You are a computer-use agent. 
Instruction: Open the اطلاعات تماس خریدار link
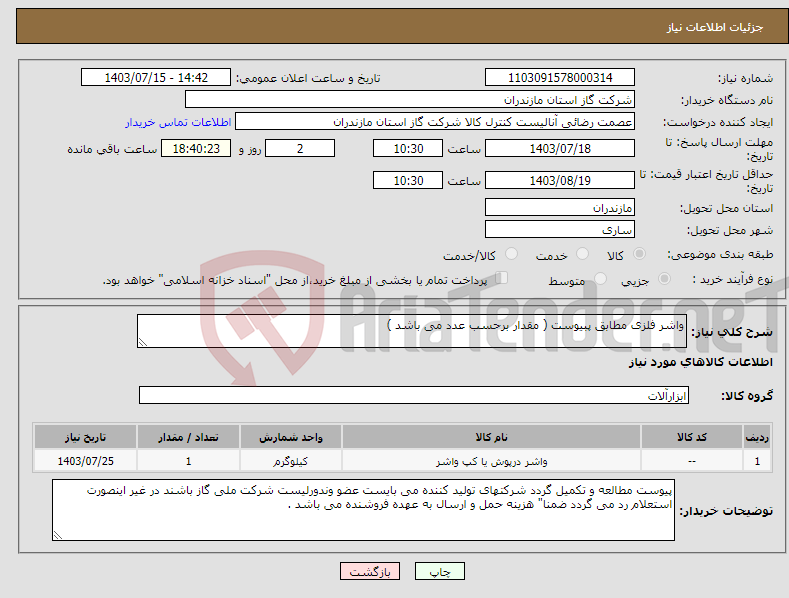(x=178, y=122)
